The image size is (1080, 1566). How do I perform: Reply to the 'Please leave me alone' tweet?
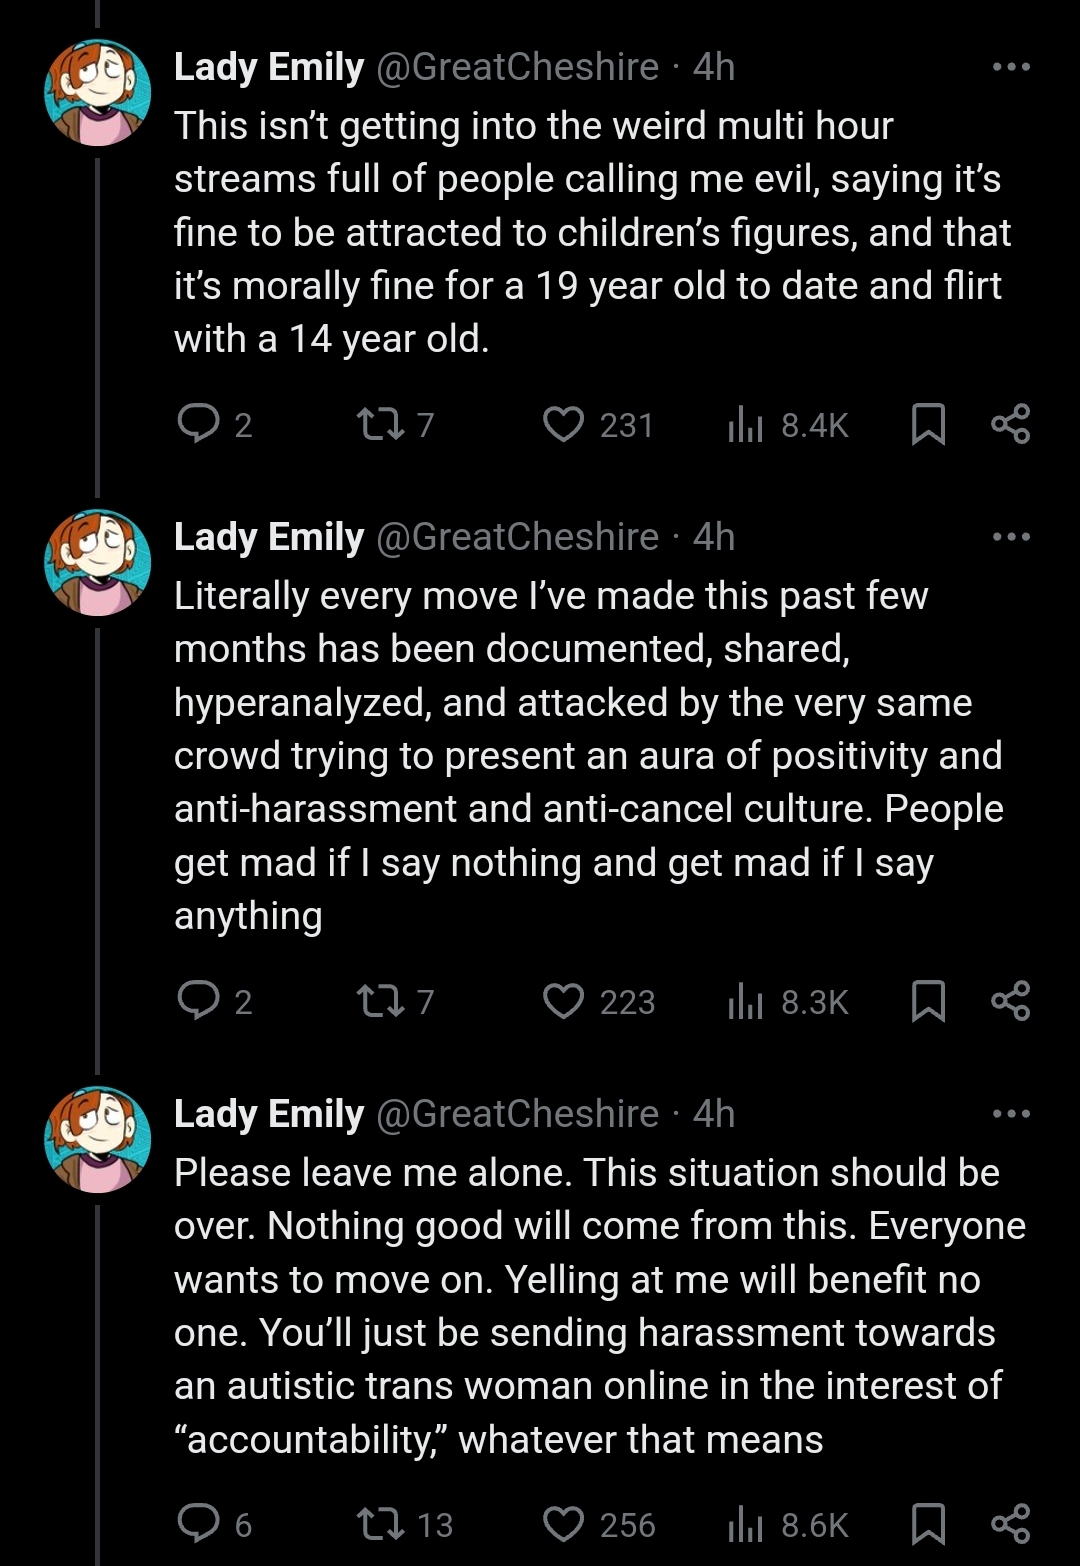point(199,1523)
